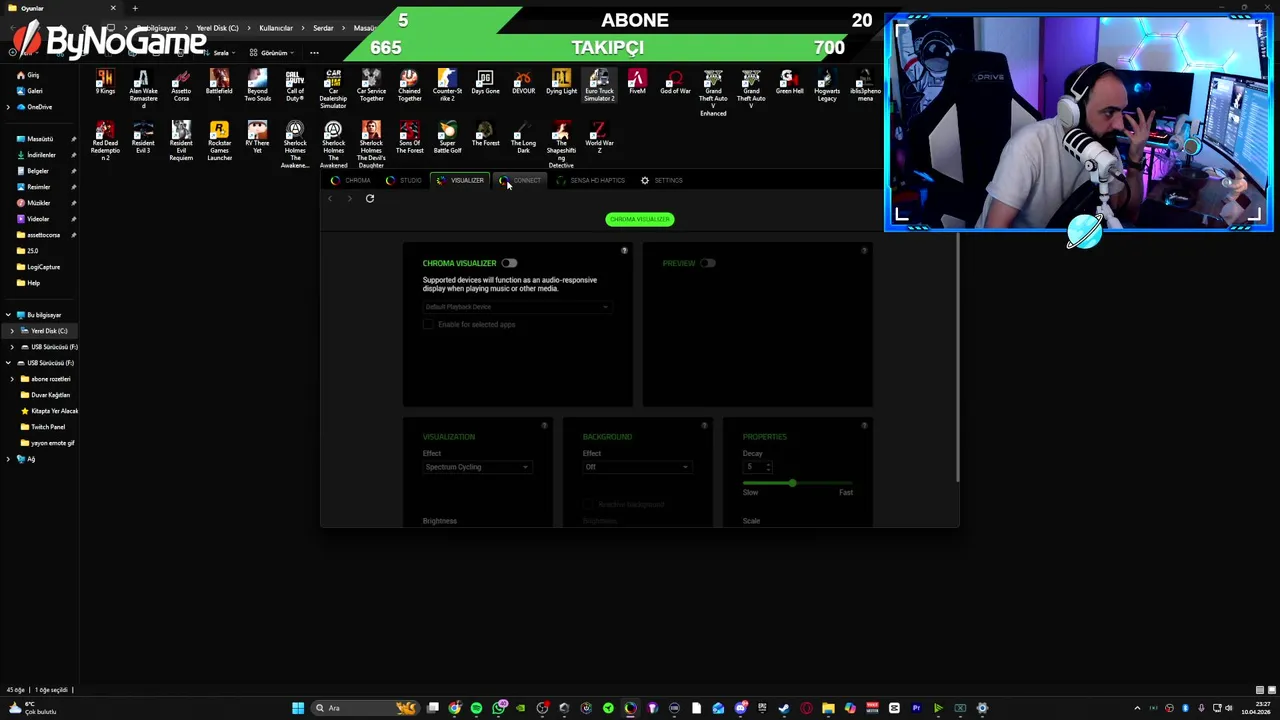Select the RV There Yet shortcut

257,138
